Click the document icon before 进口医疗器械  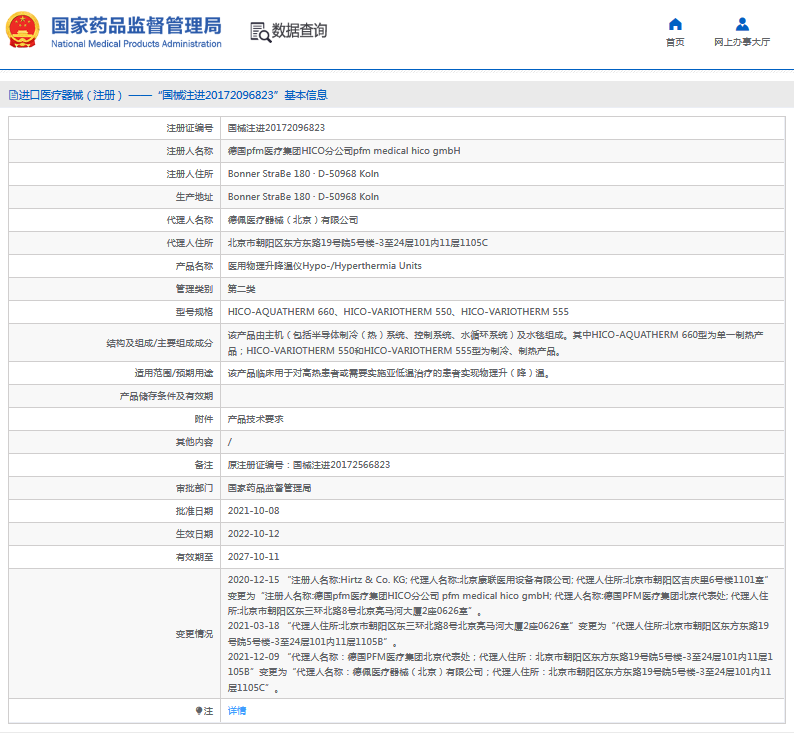click(x=13, y=95)
